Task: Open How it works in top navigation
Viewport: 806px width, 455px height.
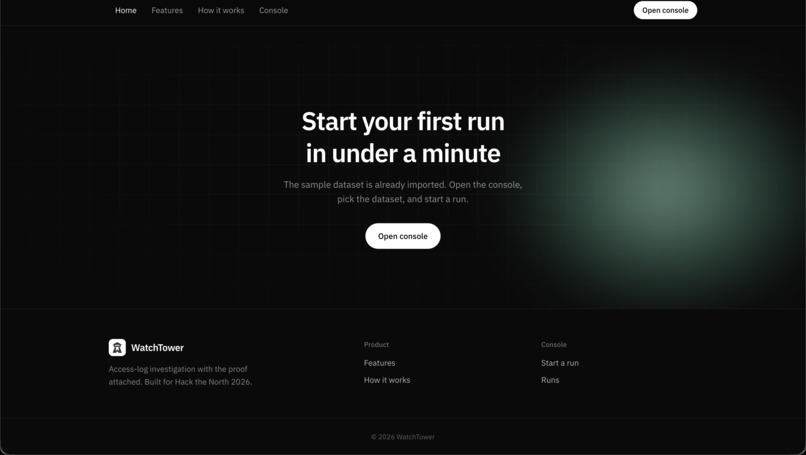Action: [221, 10]
